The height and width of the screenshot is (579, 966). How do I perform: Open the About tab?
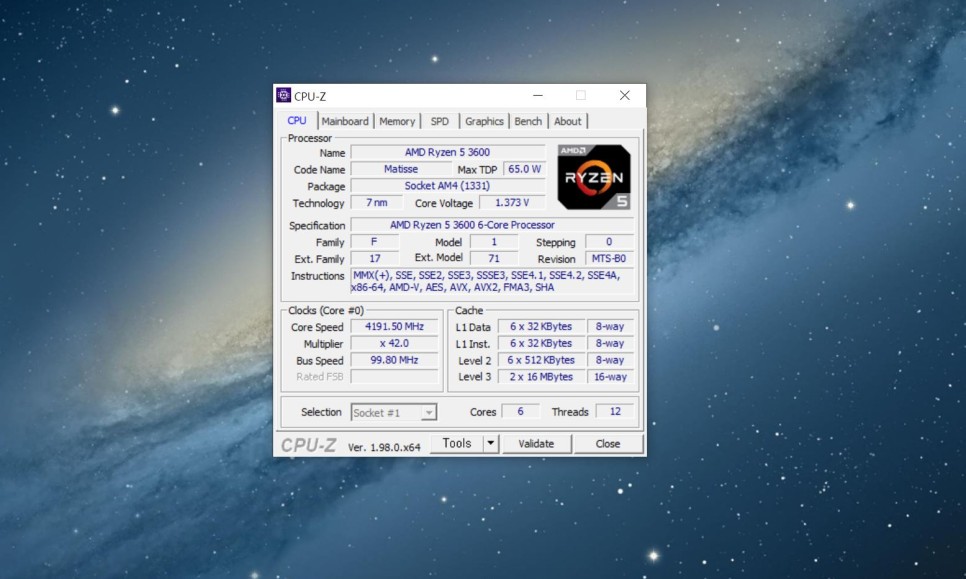point(567,121)
